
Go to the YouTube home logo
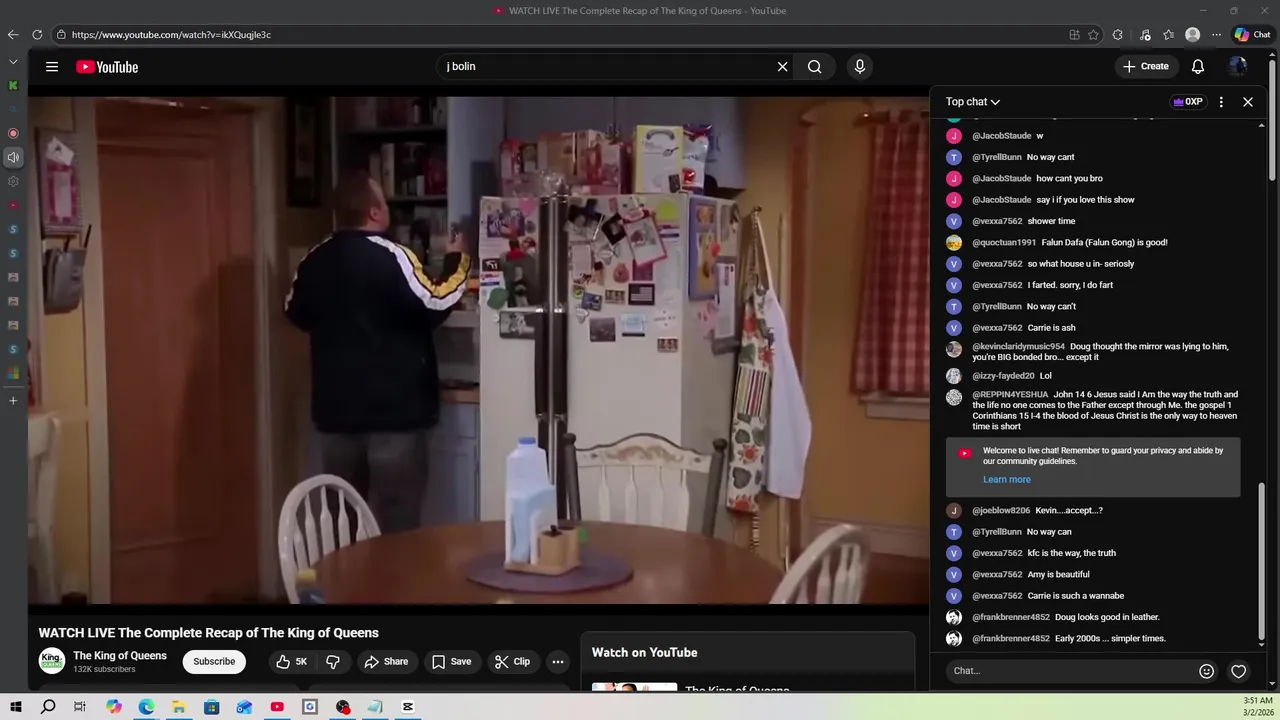[x=107, y=67]
